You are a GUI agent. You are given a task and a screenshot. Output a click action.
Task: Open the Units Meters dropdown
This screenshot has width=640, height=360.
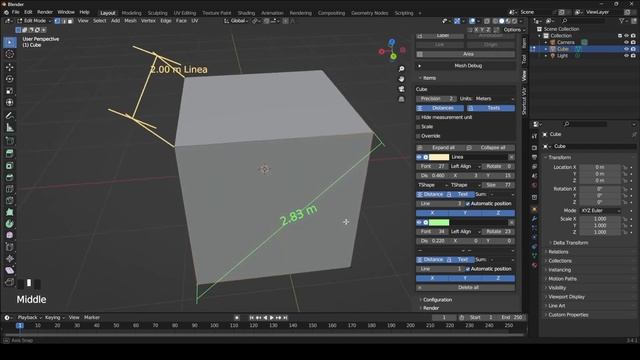[494, 99]
